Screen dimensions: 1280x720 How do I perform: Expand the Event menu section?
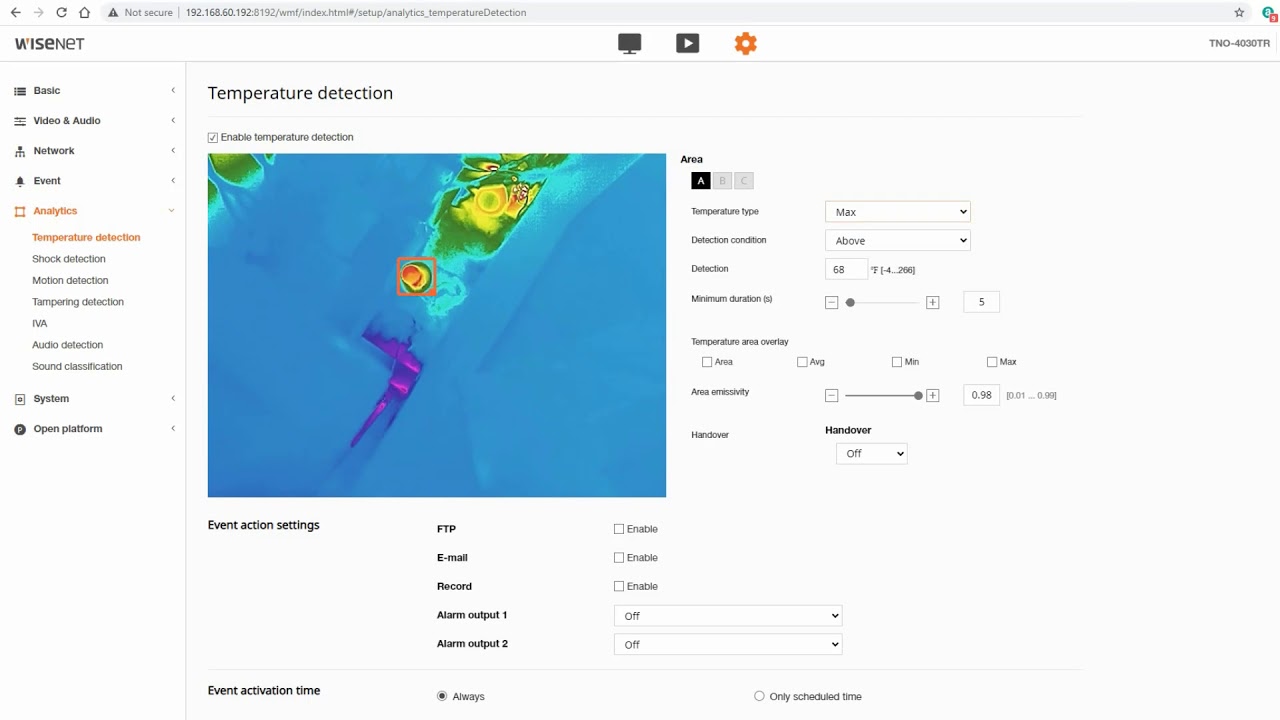point(173,181)
